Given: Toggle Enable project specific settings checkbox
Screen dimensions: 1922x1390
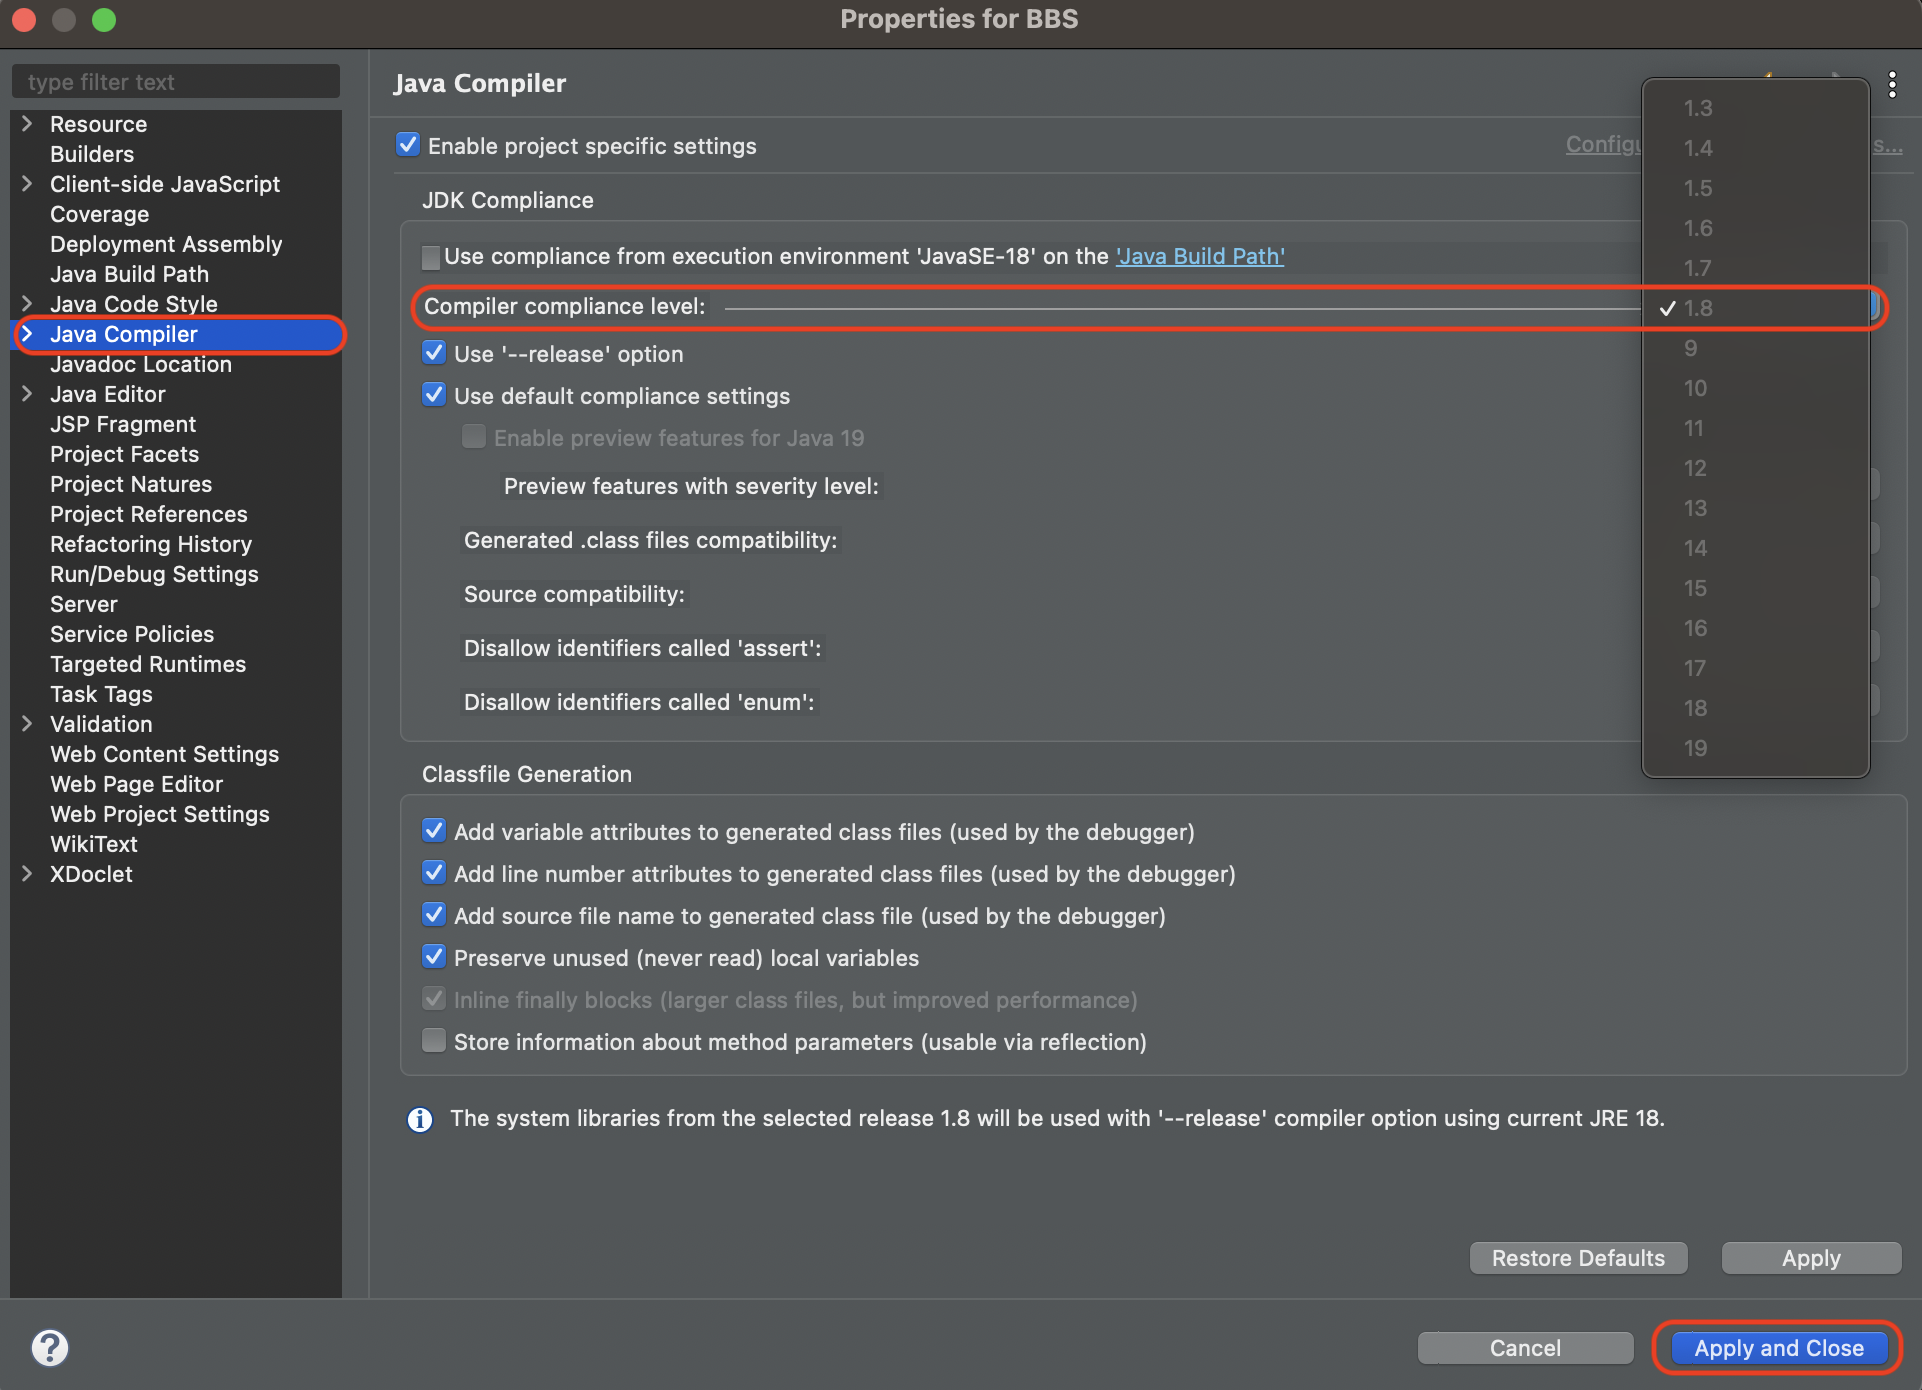Looking at the screenshot, I should click(408, 145).
